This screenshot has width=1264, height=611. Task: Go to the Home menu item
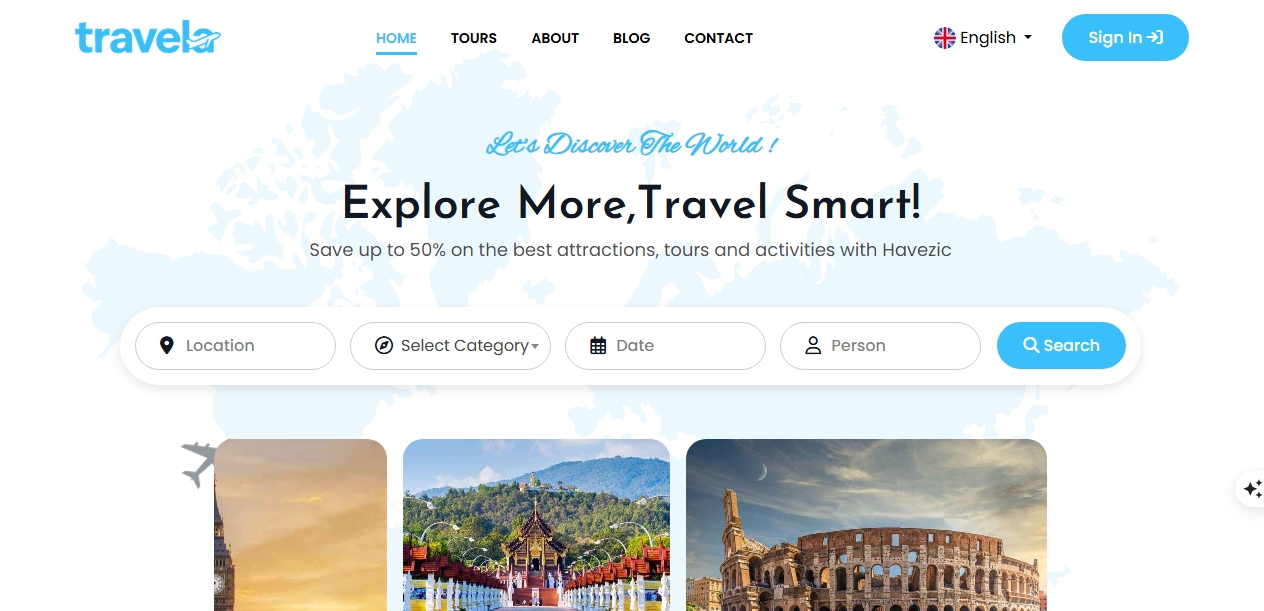(x=396, y=38)
